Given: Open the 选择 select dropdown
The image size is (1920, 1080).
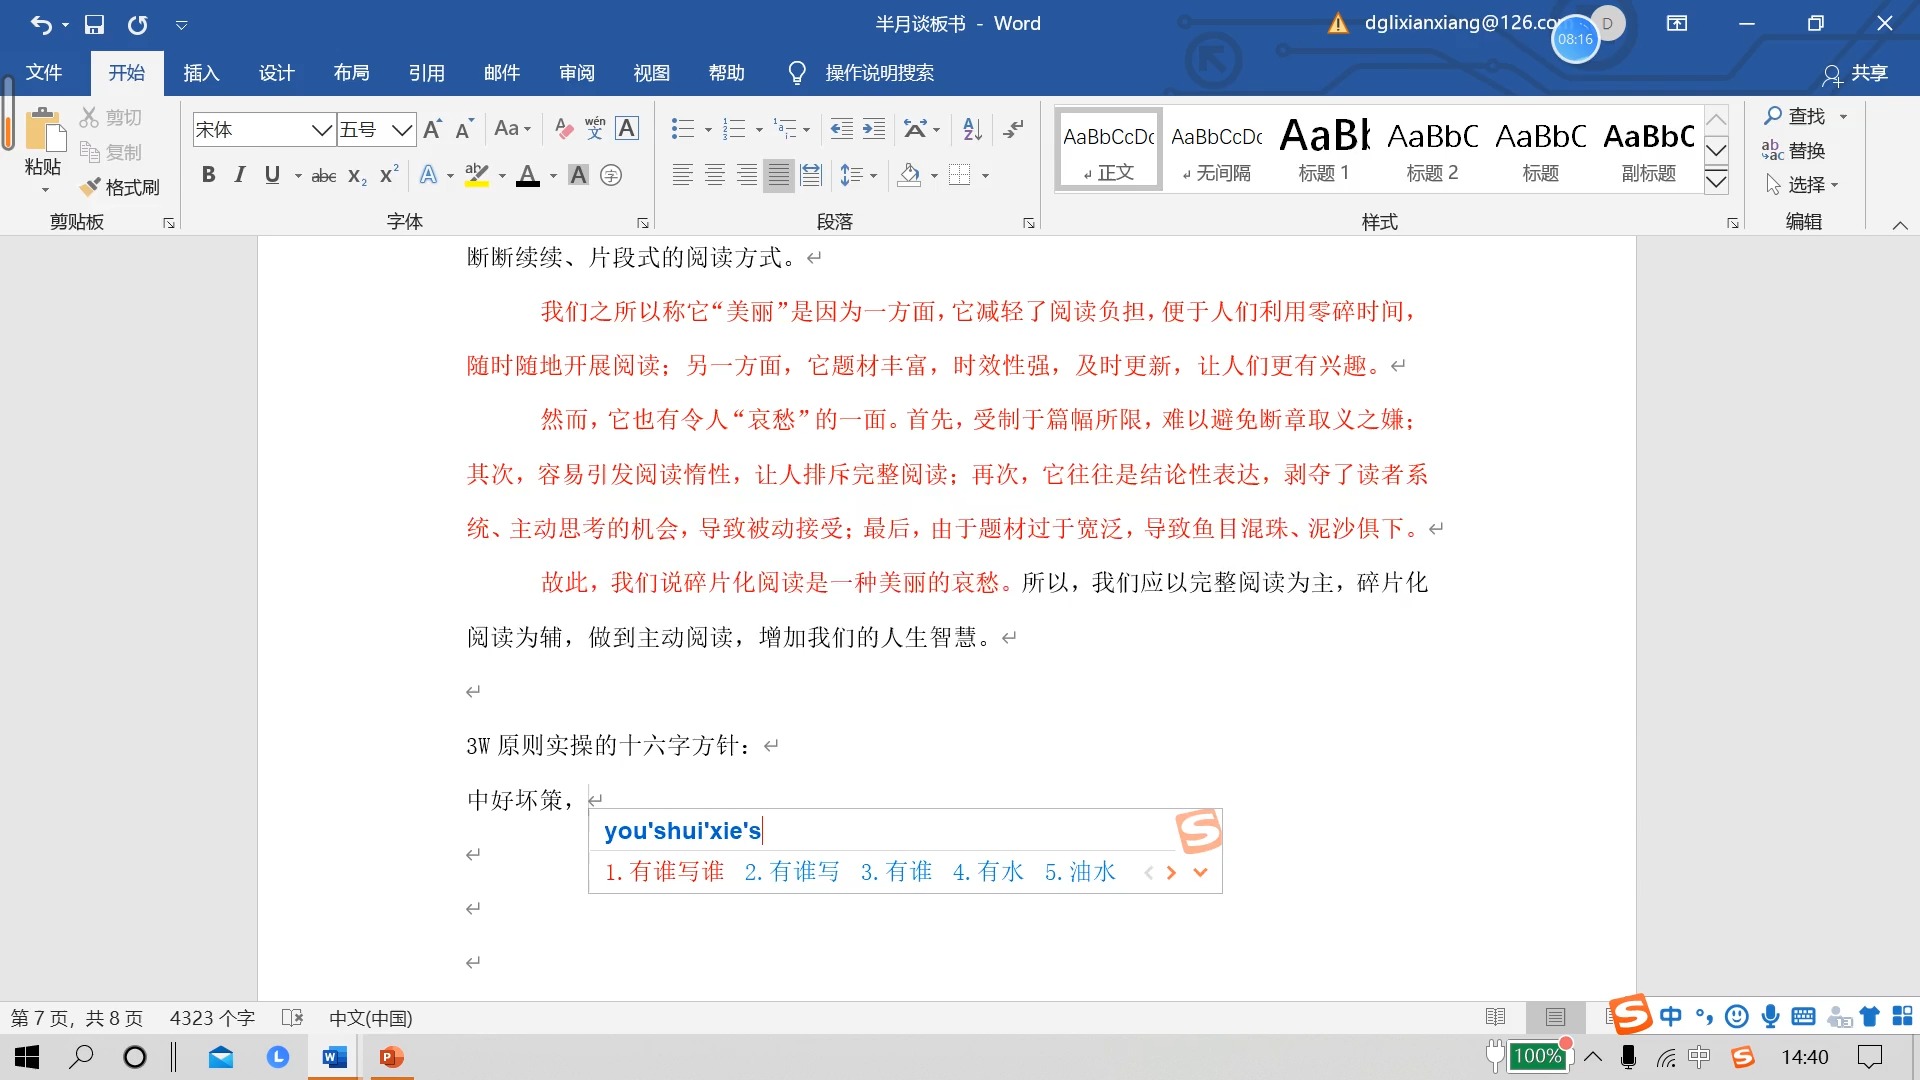Looking at the screenshot, I should pos(1802,184).
